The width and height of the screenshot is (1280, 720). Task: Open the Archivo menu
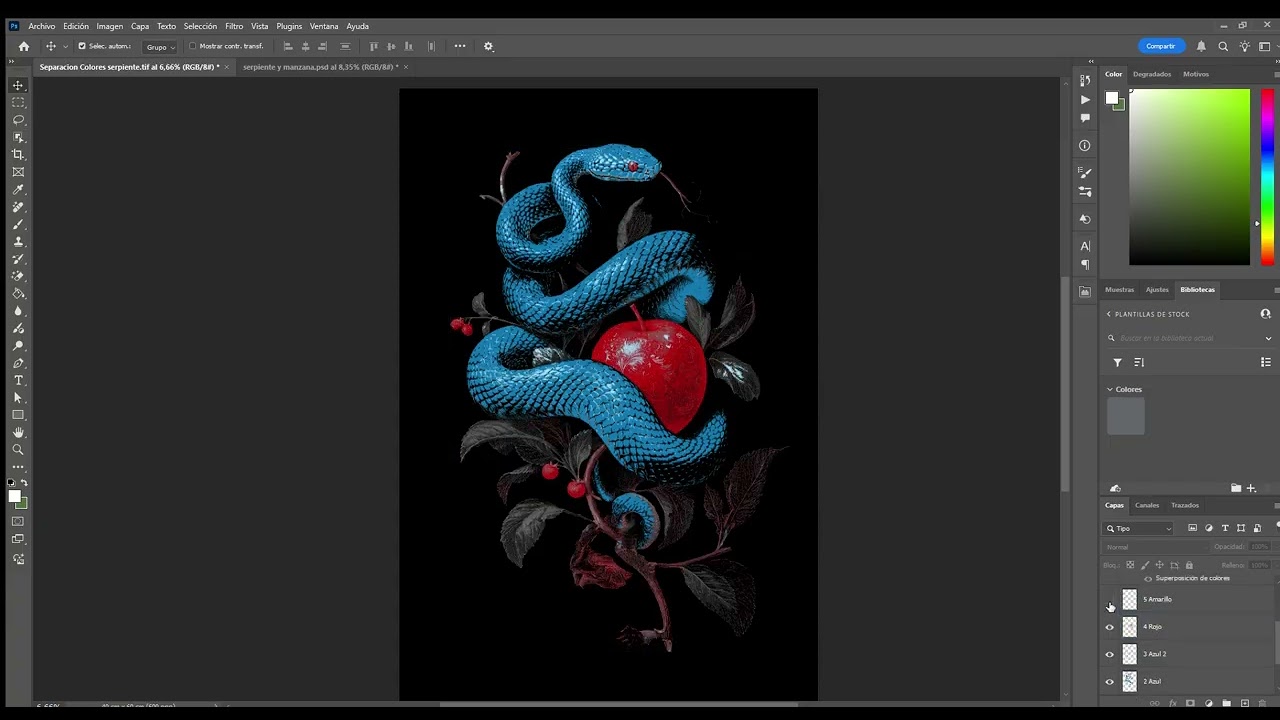[x=42, y=26]
